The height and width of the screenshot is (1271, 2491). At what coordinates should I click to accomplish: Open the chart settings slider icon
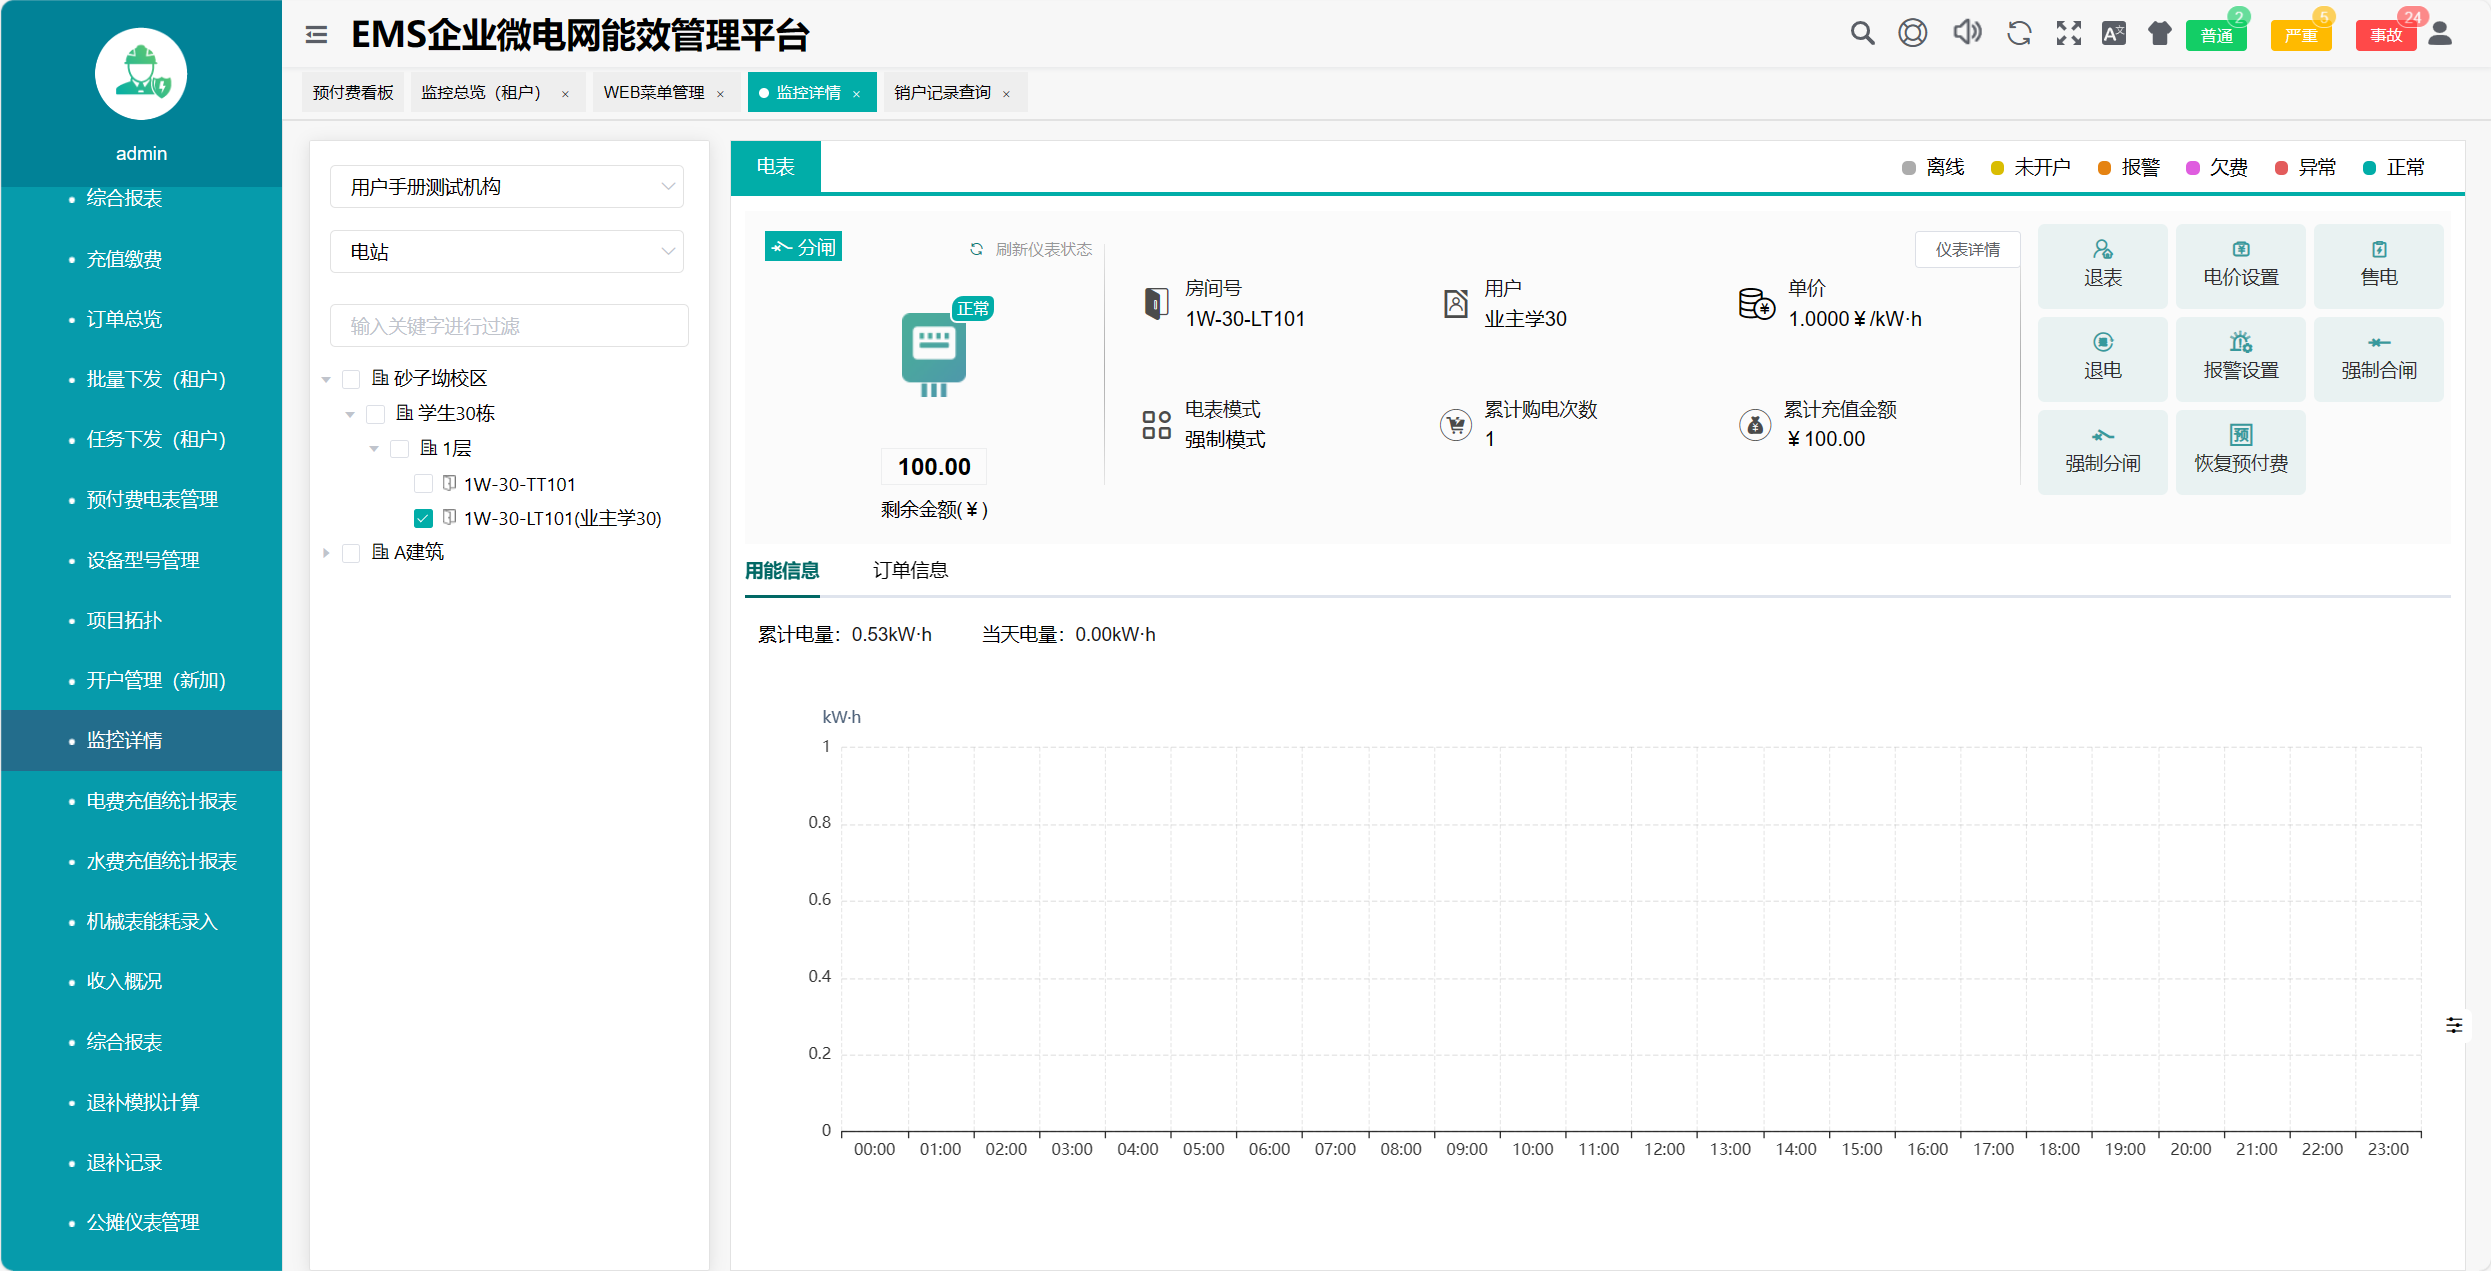coord(2453,1025)
